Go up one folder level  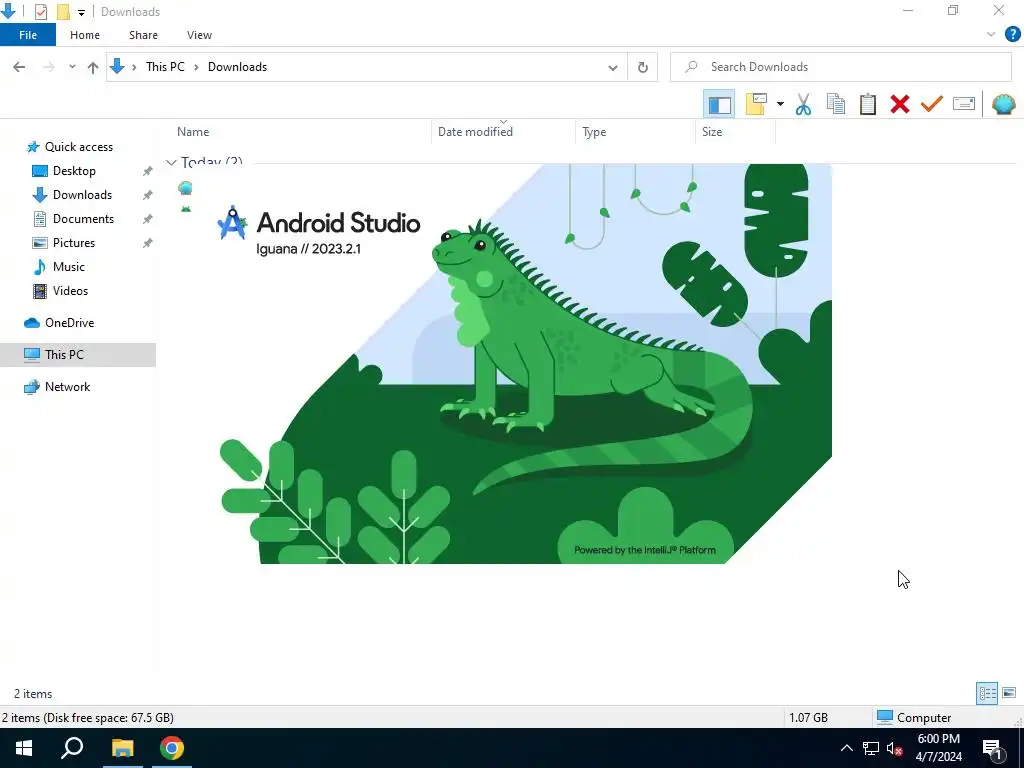click(x=93, y=67)
